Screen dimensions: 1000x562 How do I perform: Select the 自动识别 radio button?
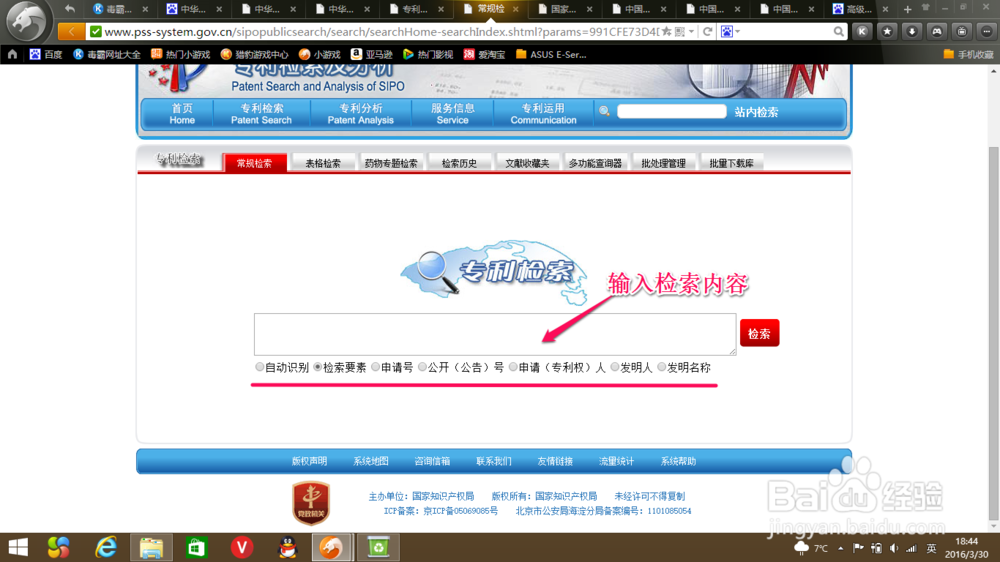[x=260, y=367]
